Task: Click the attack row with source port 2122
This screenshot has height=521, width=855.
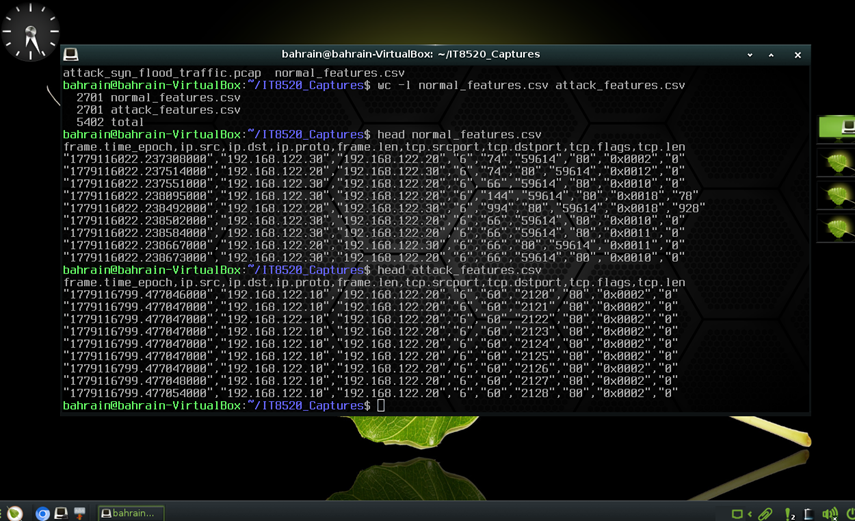Action: pos(371,319)
